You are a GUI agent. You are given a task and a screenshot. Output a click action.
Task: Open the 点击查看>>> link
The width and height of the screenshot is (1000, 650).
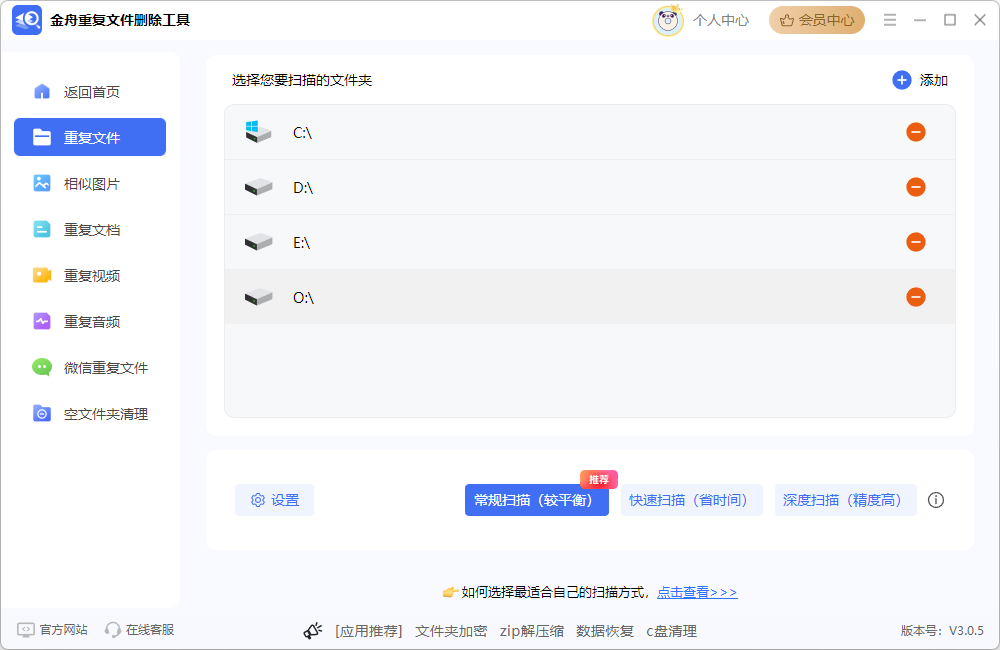[x=697, y=593]
